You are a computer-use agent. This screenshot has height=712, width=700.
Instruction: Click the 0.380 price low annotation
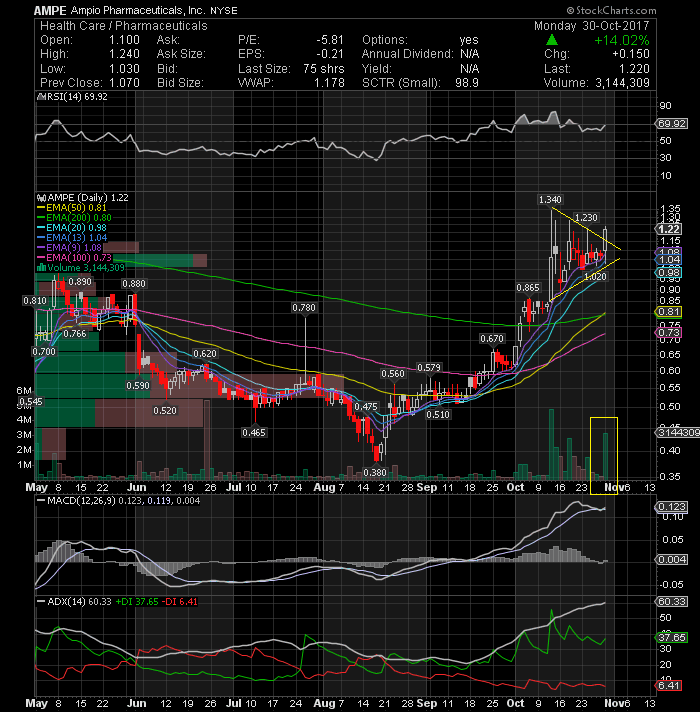pos(375,472)
